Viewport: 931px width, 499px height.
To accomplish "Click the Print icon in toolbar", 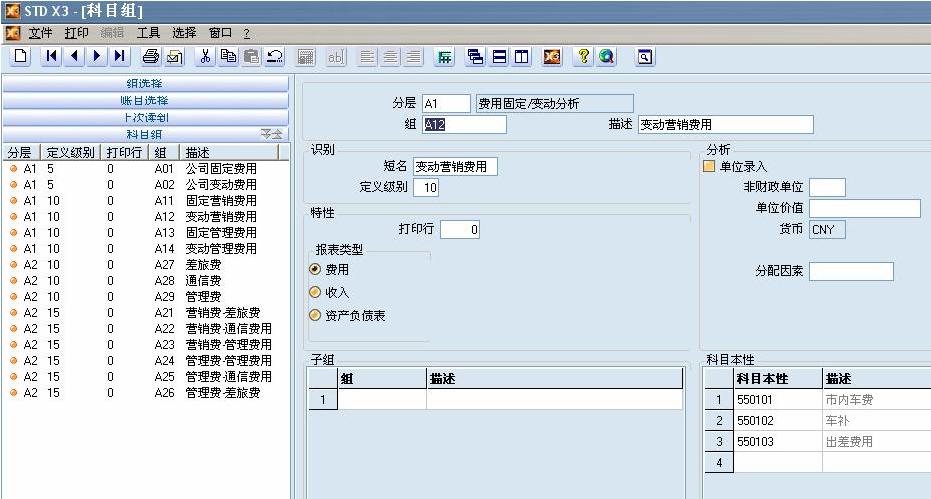I will (150, 57).
